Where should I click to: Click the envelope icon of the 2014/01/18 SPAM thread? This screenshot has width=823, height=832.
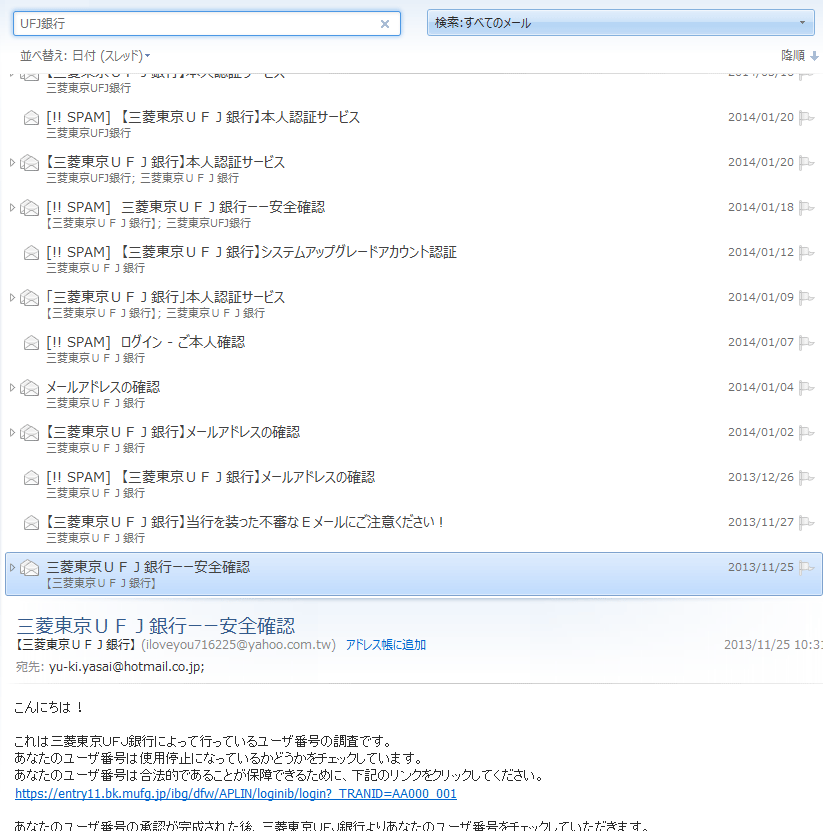click(30, 208)
